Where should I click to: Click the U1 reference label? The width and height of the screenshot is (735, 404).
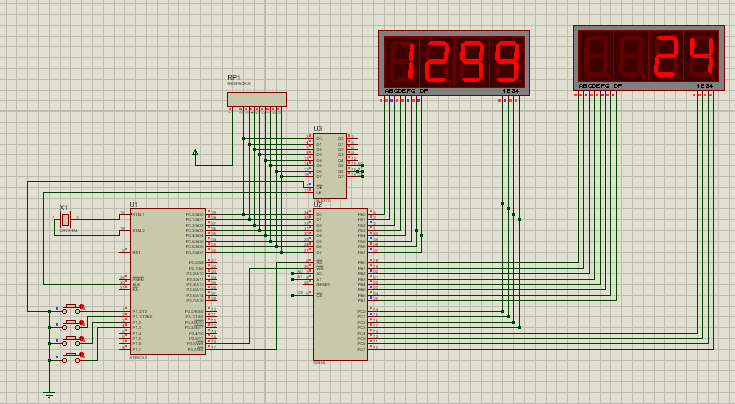coord(134,205)
